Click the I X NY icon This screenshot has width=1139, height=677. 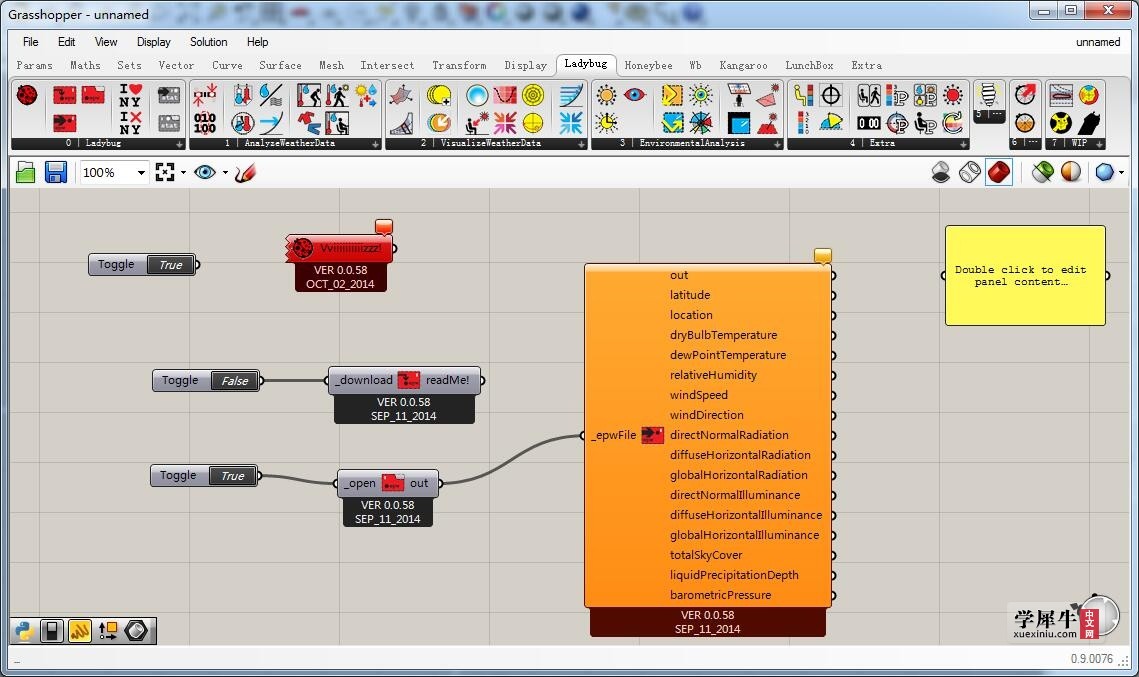coord(131,122)
